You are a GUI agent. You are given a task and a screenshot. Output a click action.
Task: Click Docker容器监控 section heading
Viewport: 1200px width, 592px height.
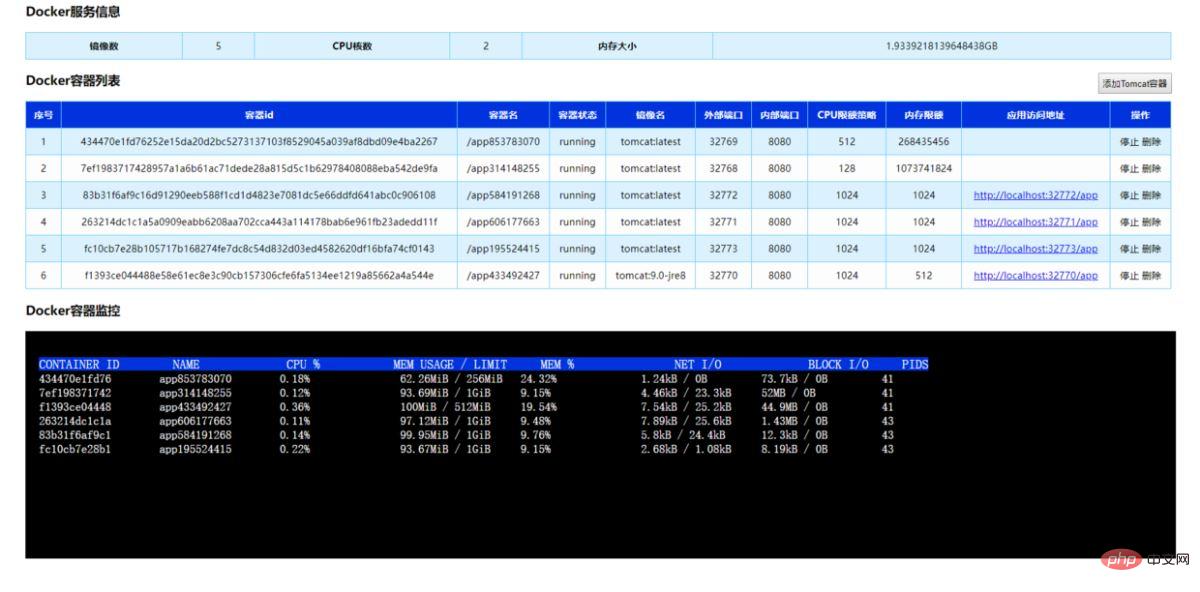tap(73, 311)
